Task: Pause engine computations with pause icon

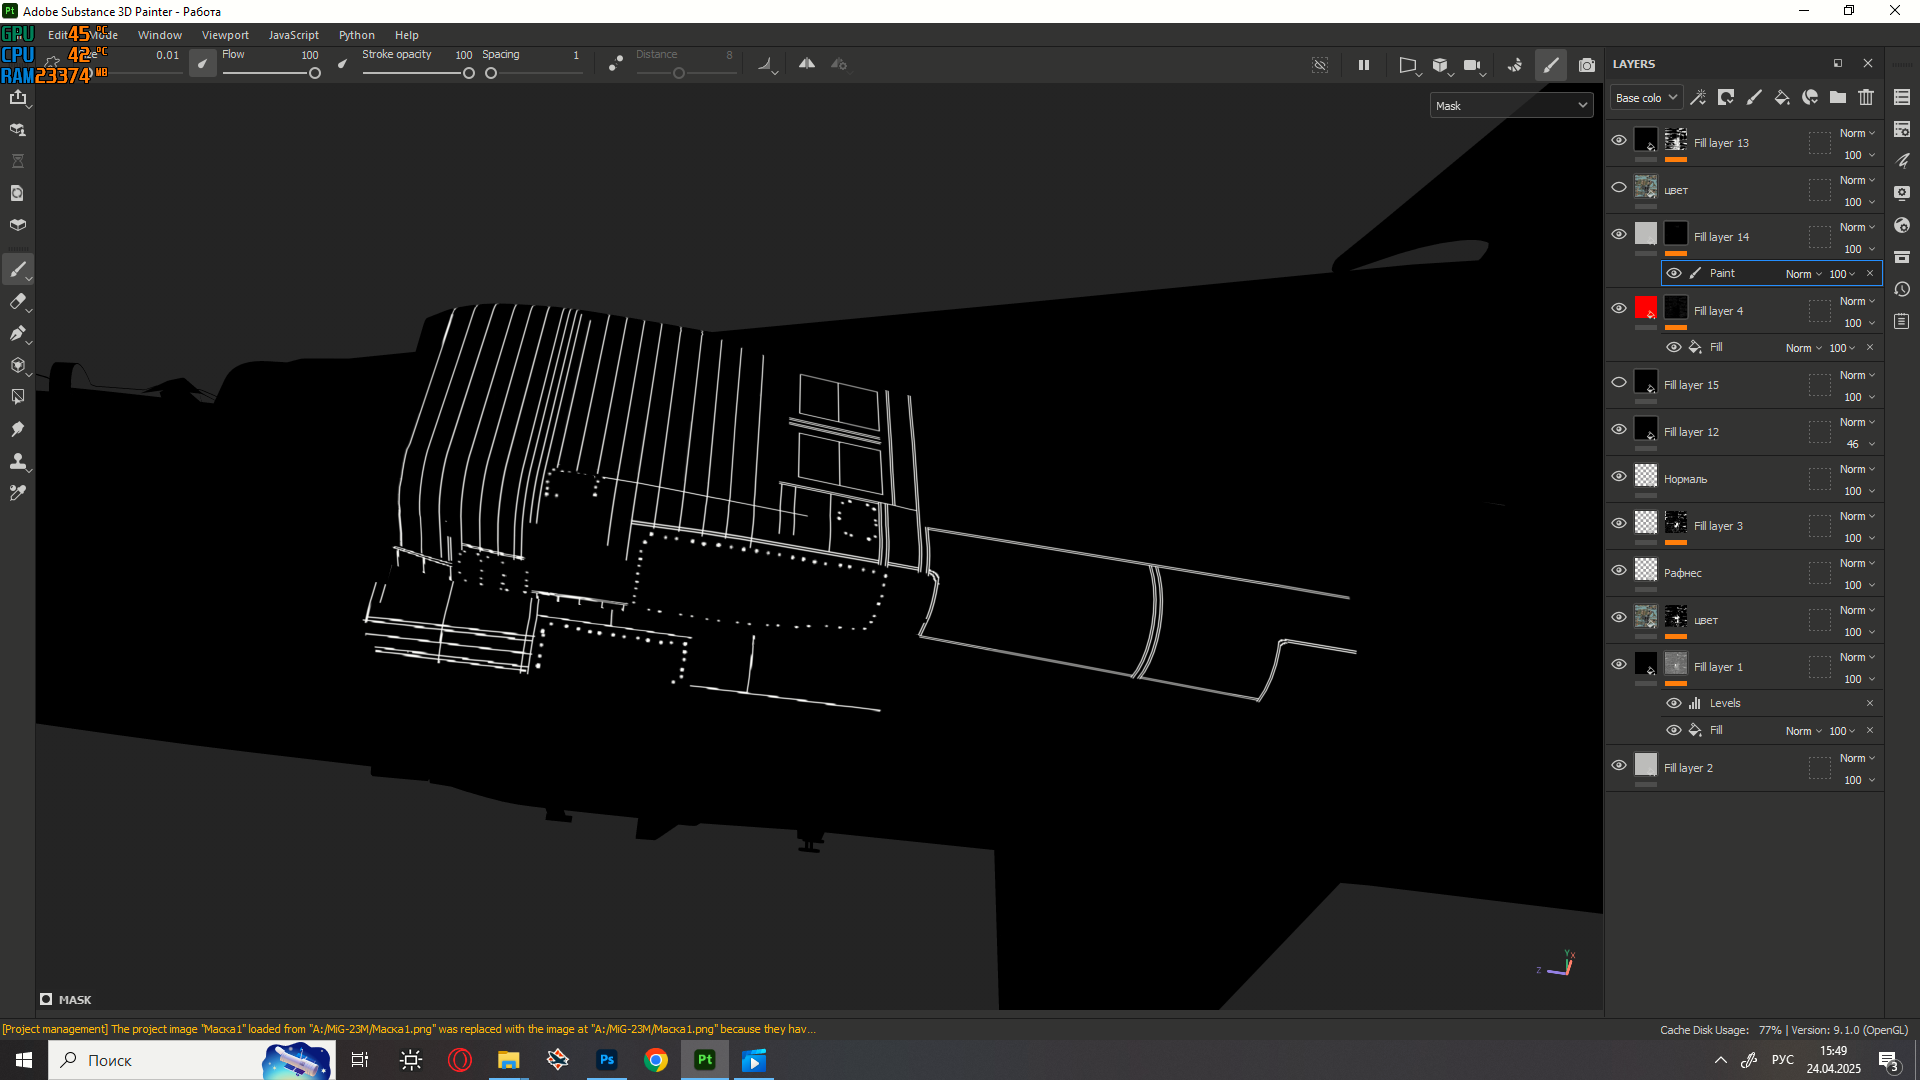Action: [x=1364, y=65]
